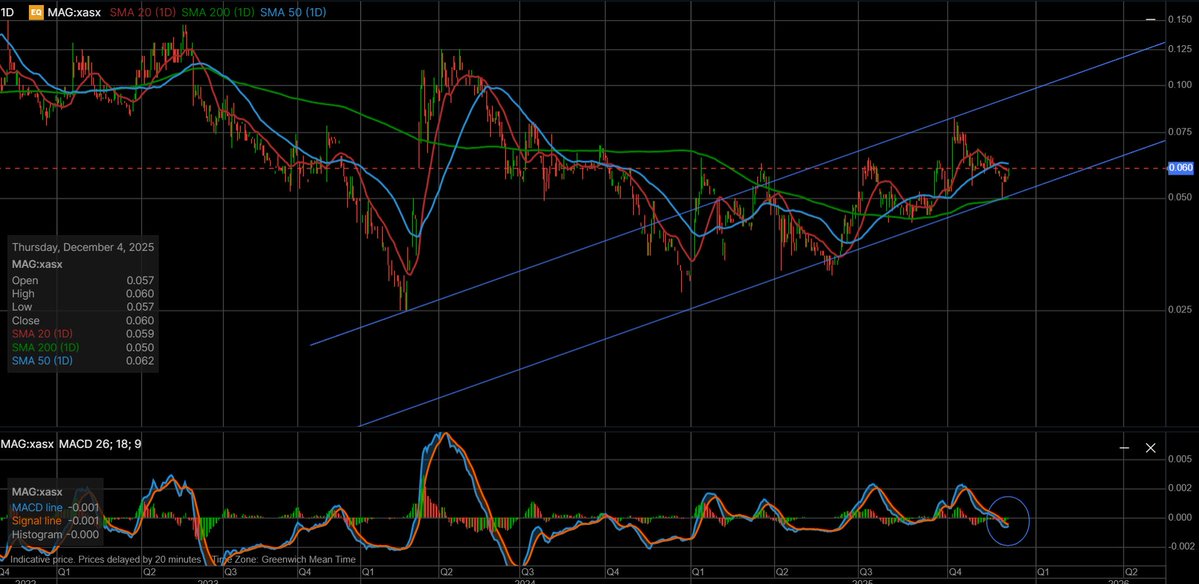The width and height of the screenshot is (1199, 584).
Task: Click the -0.002 MACD axis label
Action: click(x=1181, y=547)
